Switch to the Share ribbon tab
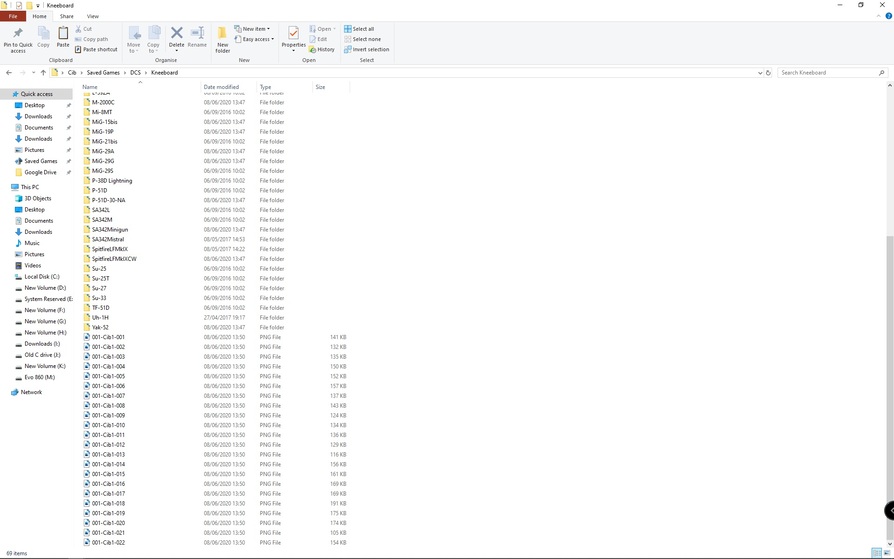This screenshot has height=559, width=894. pyautogui.click(x=67, y=16)
